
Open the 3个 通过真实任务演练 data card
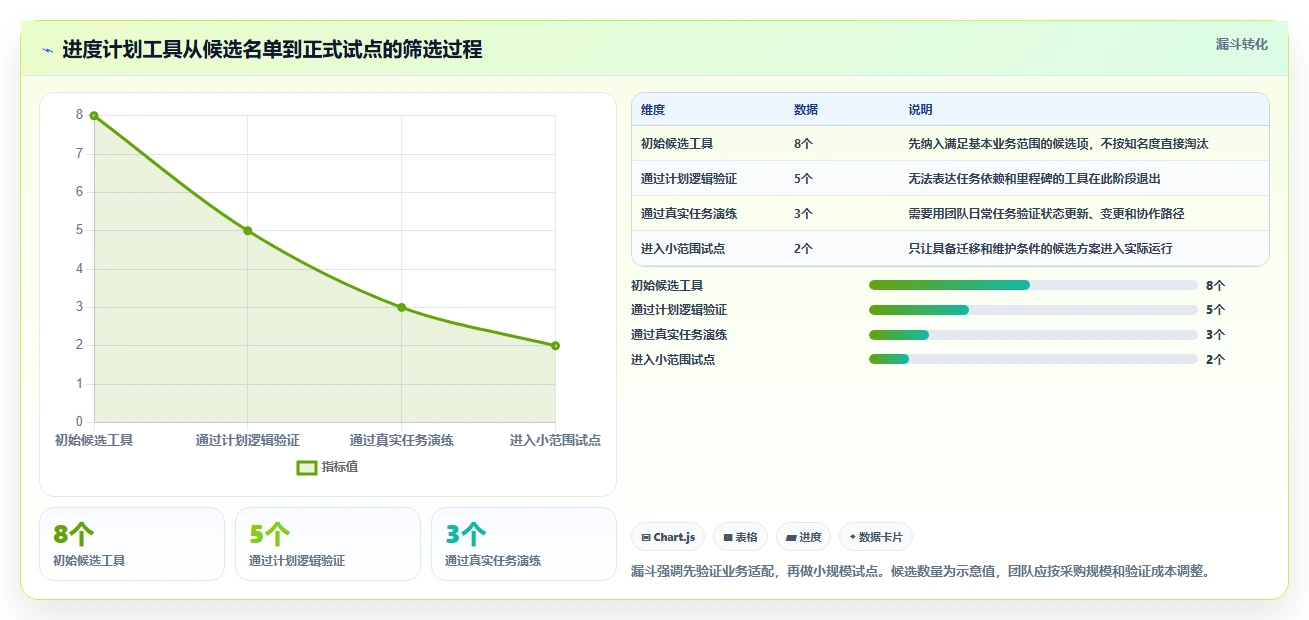click(x=524, y=544)
